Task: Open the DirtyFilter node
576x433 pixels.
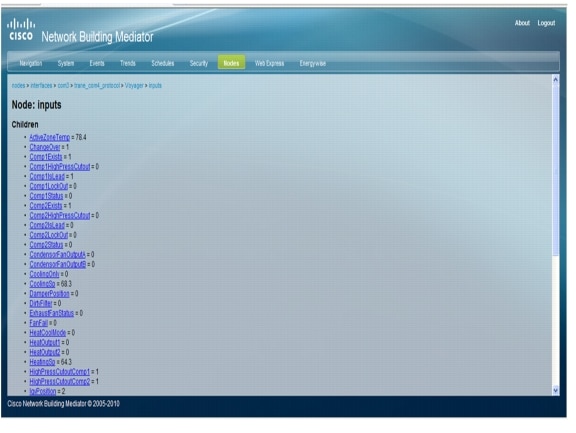Action: tap(41, 303)
